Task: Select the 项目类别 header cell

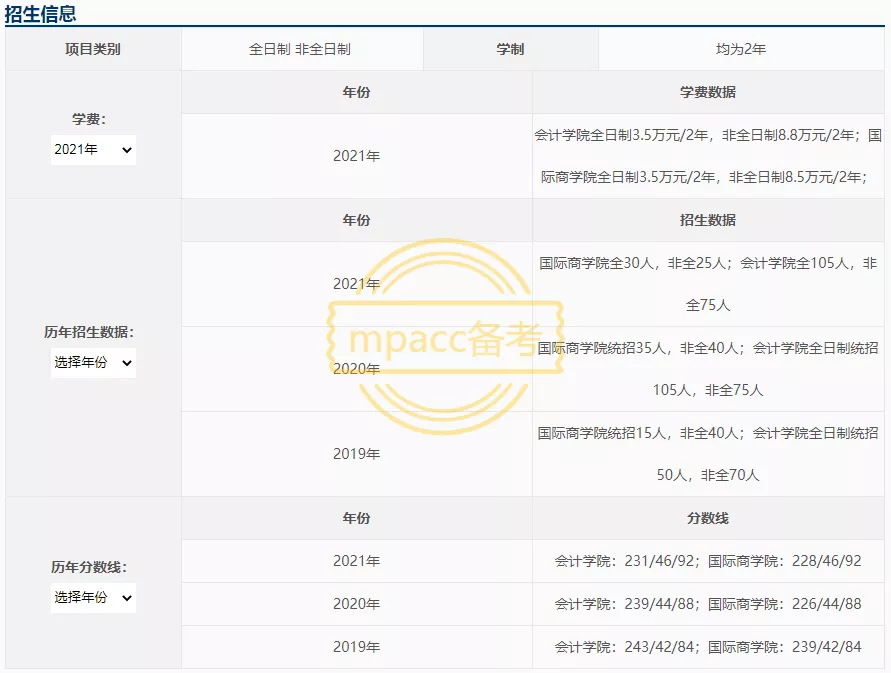Action: click(93, 48)
